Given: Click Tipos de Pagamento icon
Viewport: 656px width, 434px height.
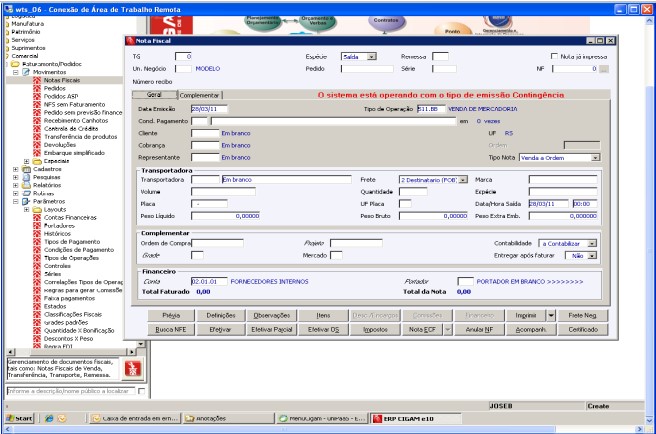Looking at the screenshot, I should [37, 242].
